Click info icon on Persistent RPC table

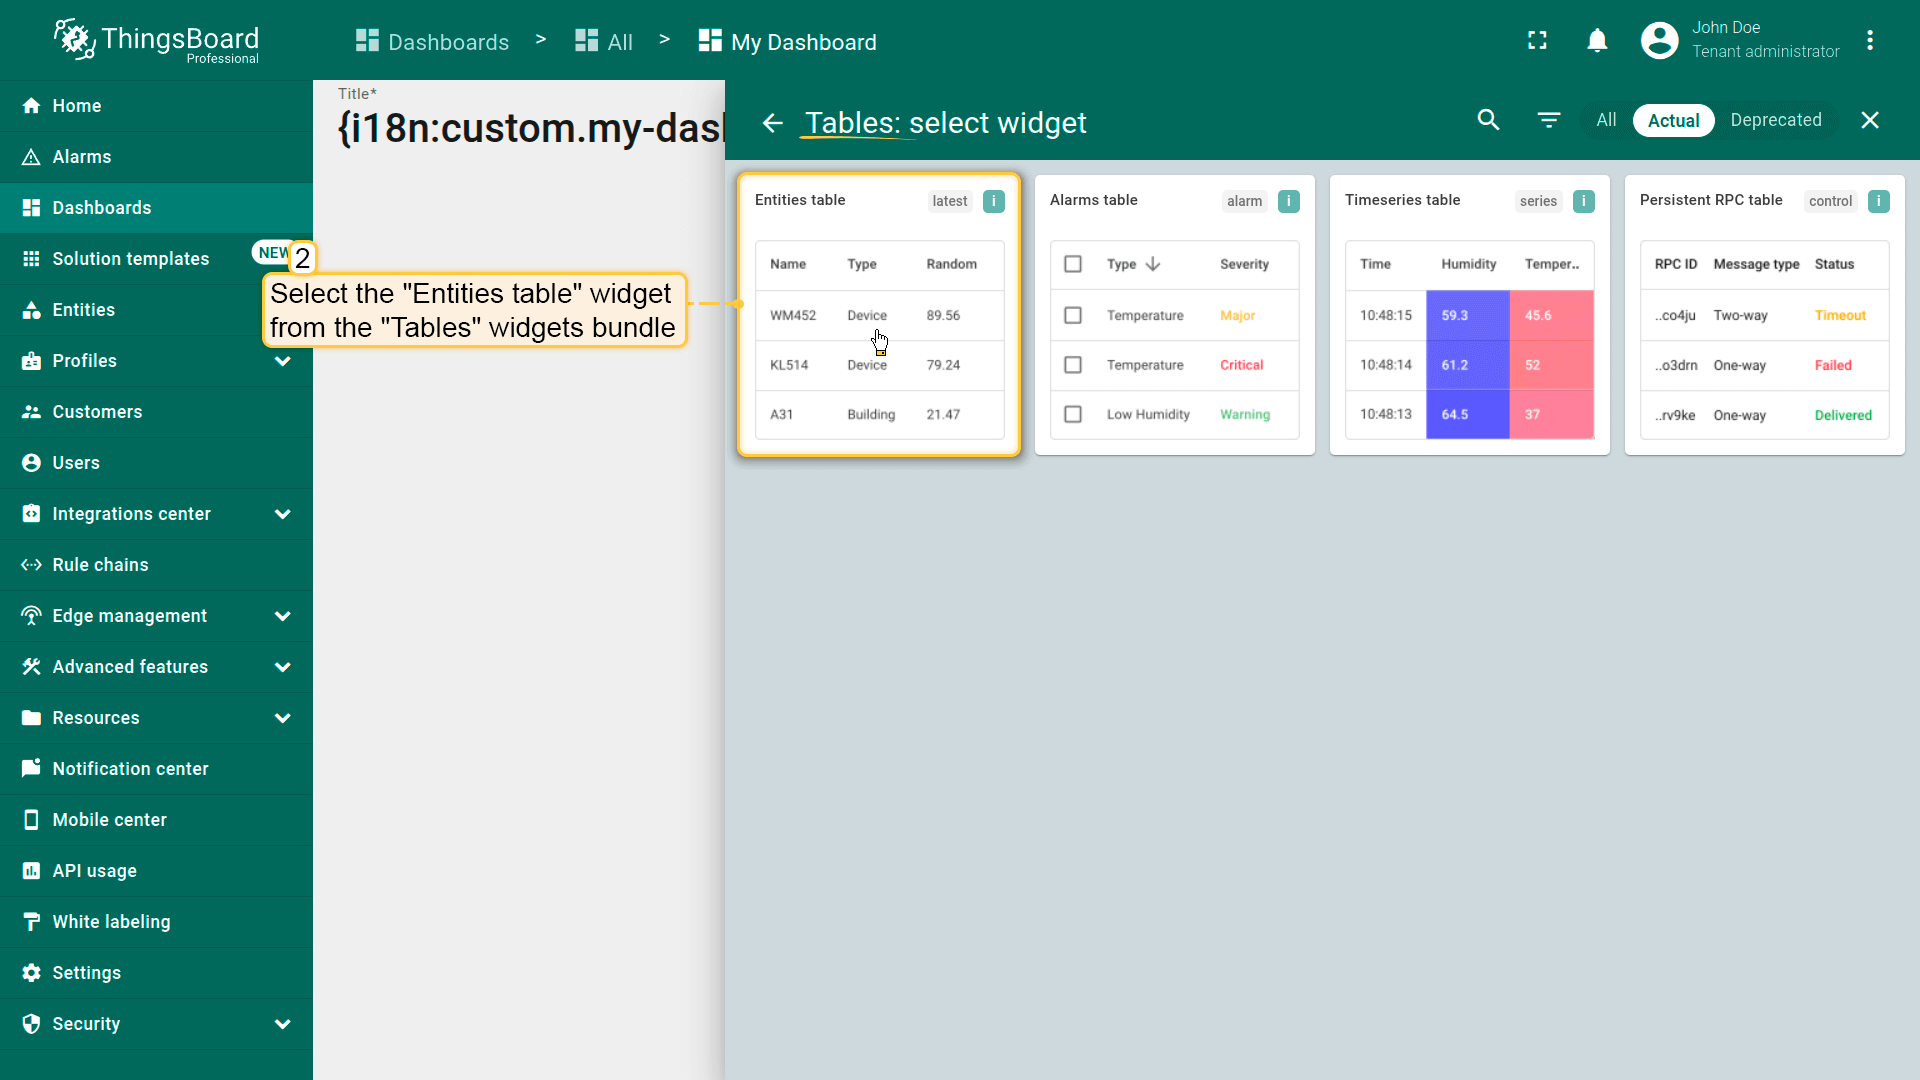[1878, 201]
